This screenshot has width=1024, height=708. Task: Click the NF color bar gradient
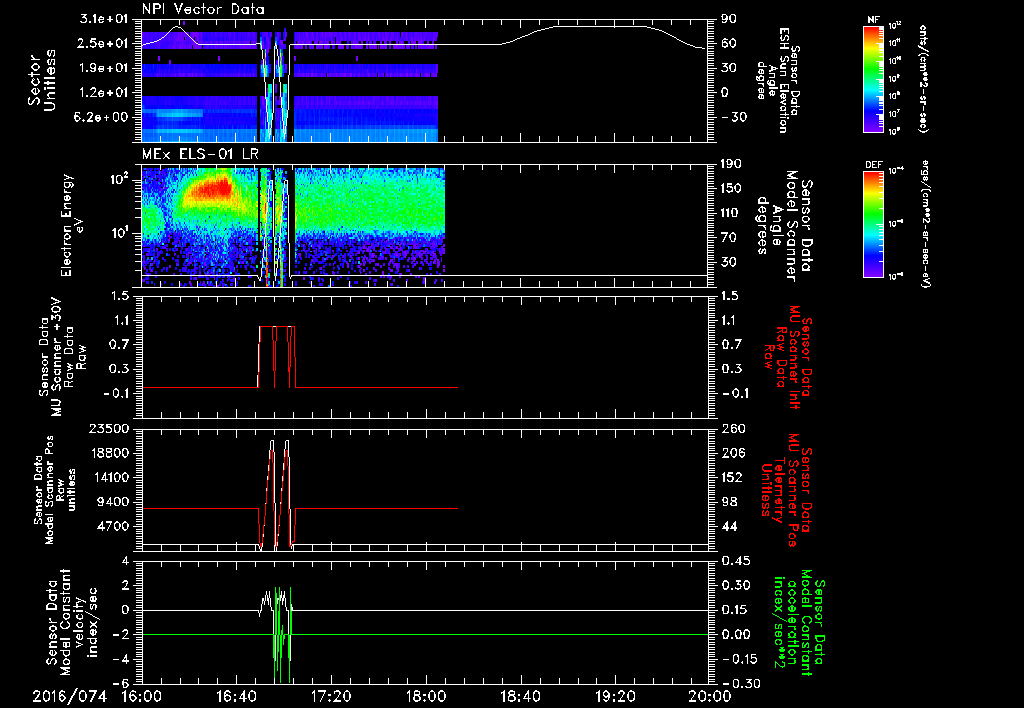coord(874,79)
